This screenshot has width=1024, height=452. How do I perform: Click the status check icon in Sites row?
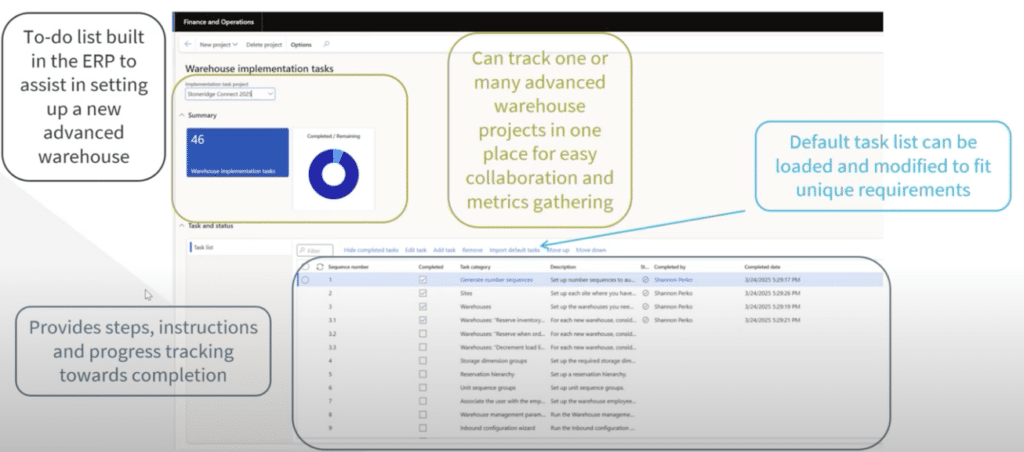[x=645, y=294]
